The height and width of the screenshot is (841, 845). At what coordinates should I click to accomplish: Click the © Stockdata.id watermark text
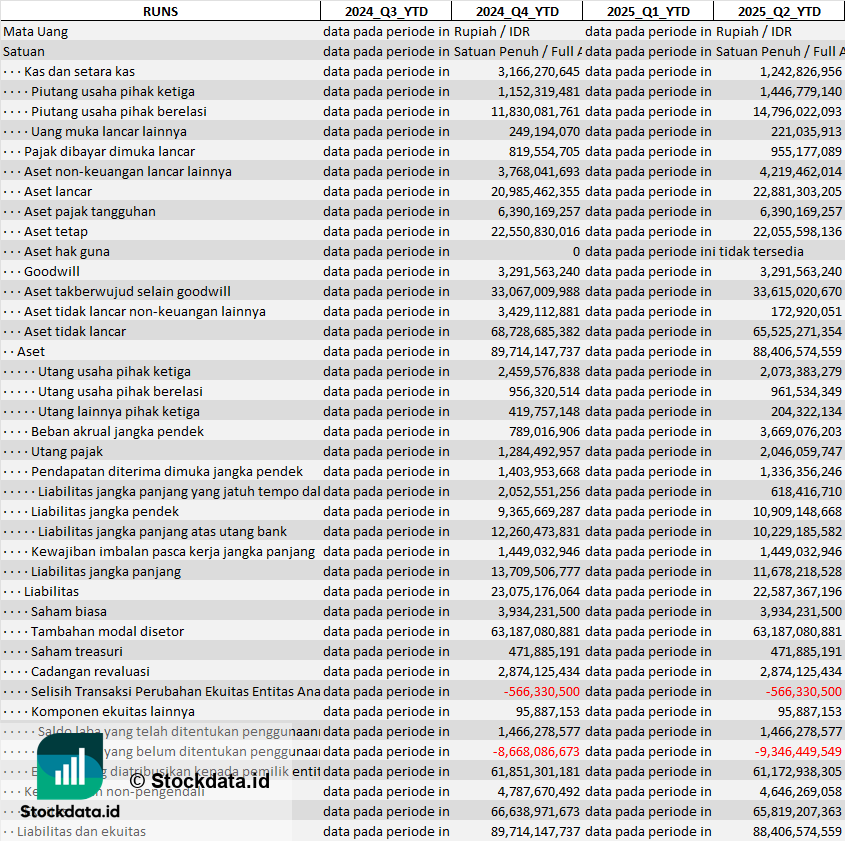click(x=199, y=780)
